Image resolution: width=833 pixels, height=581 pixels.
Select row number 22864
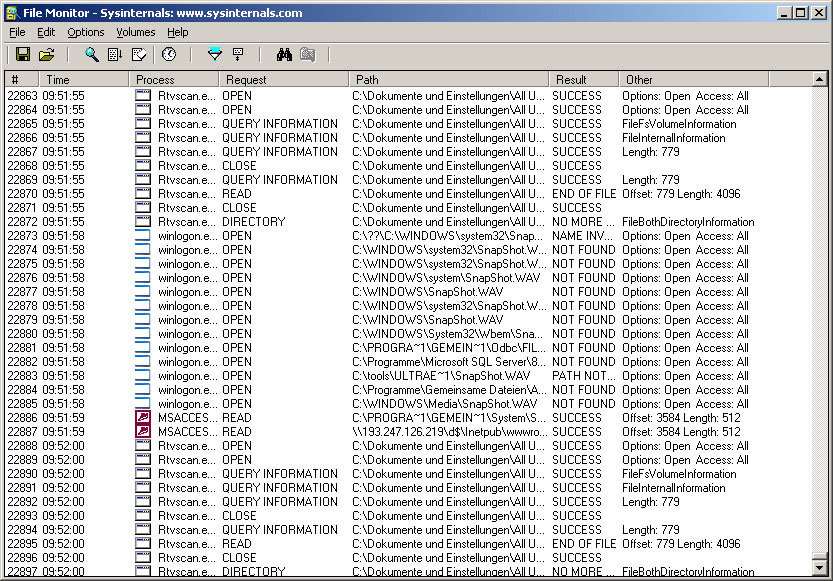click(22, 110)
